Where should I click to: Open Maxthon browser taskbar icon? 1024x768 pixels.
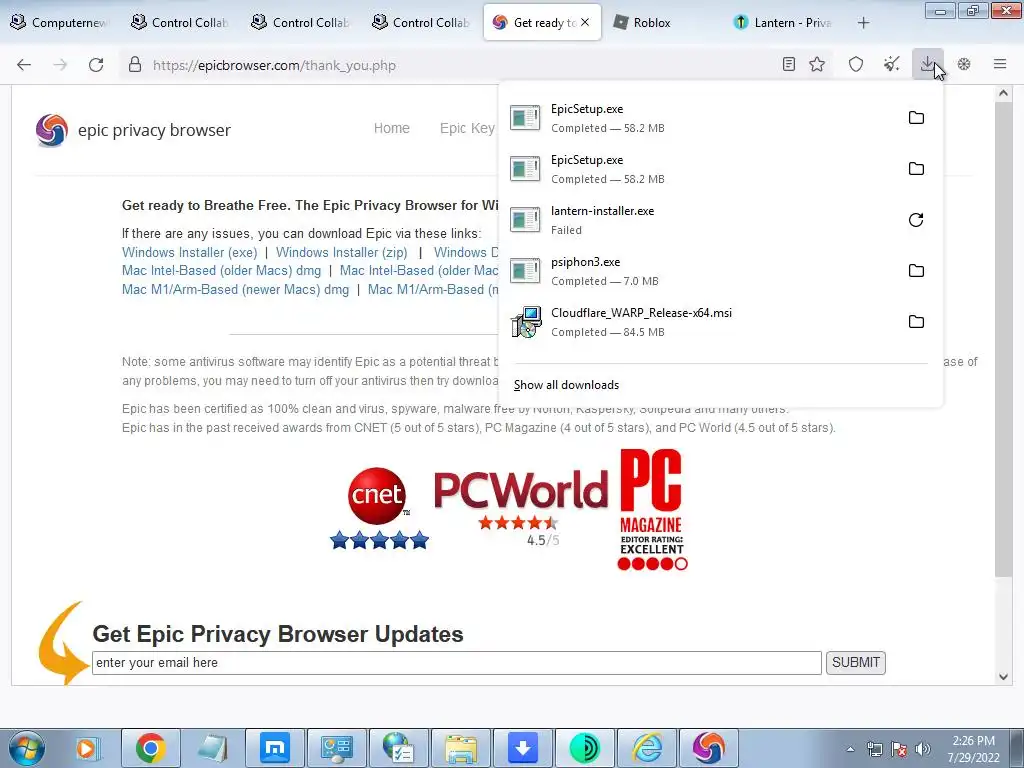pyautogui.click(x=275, y=748)
